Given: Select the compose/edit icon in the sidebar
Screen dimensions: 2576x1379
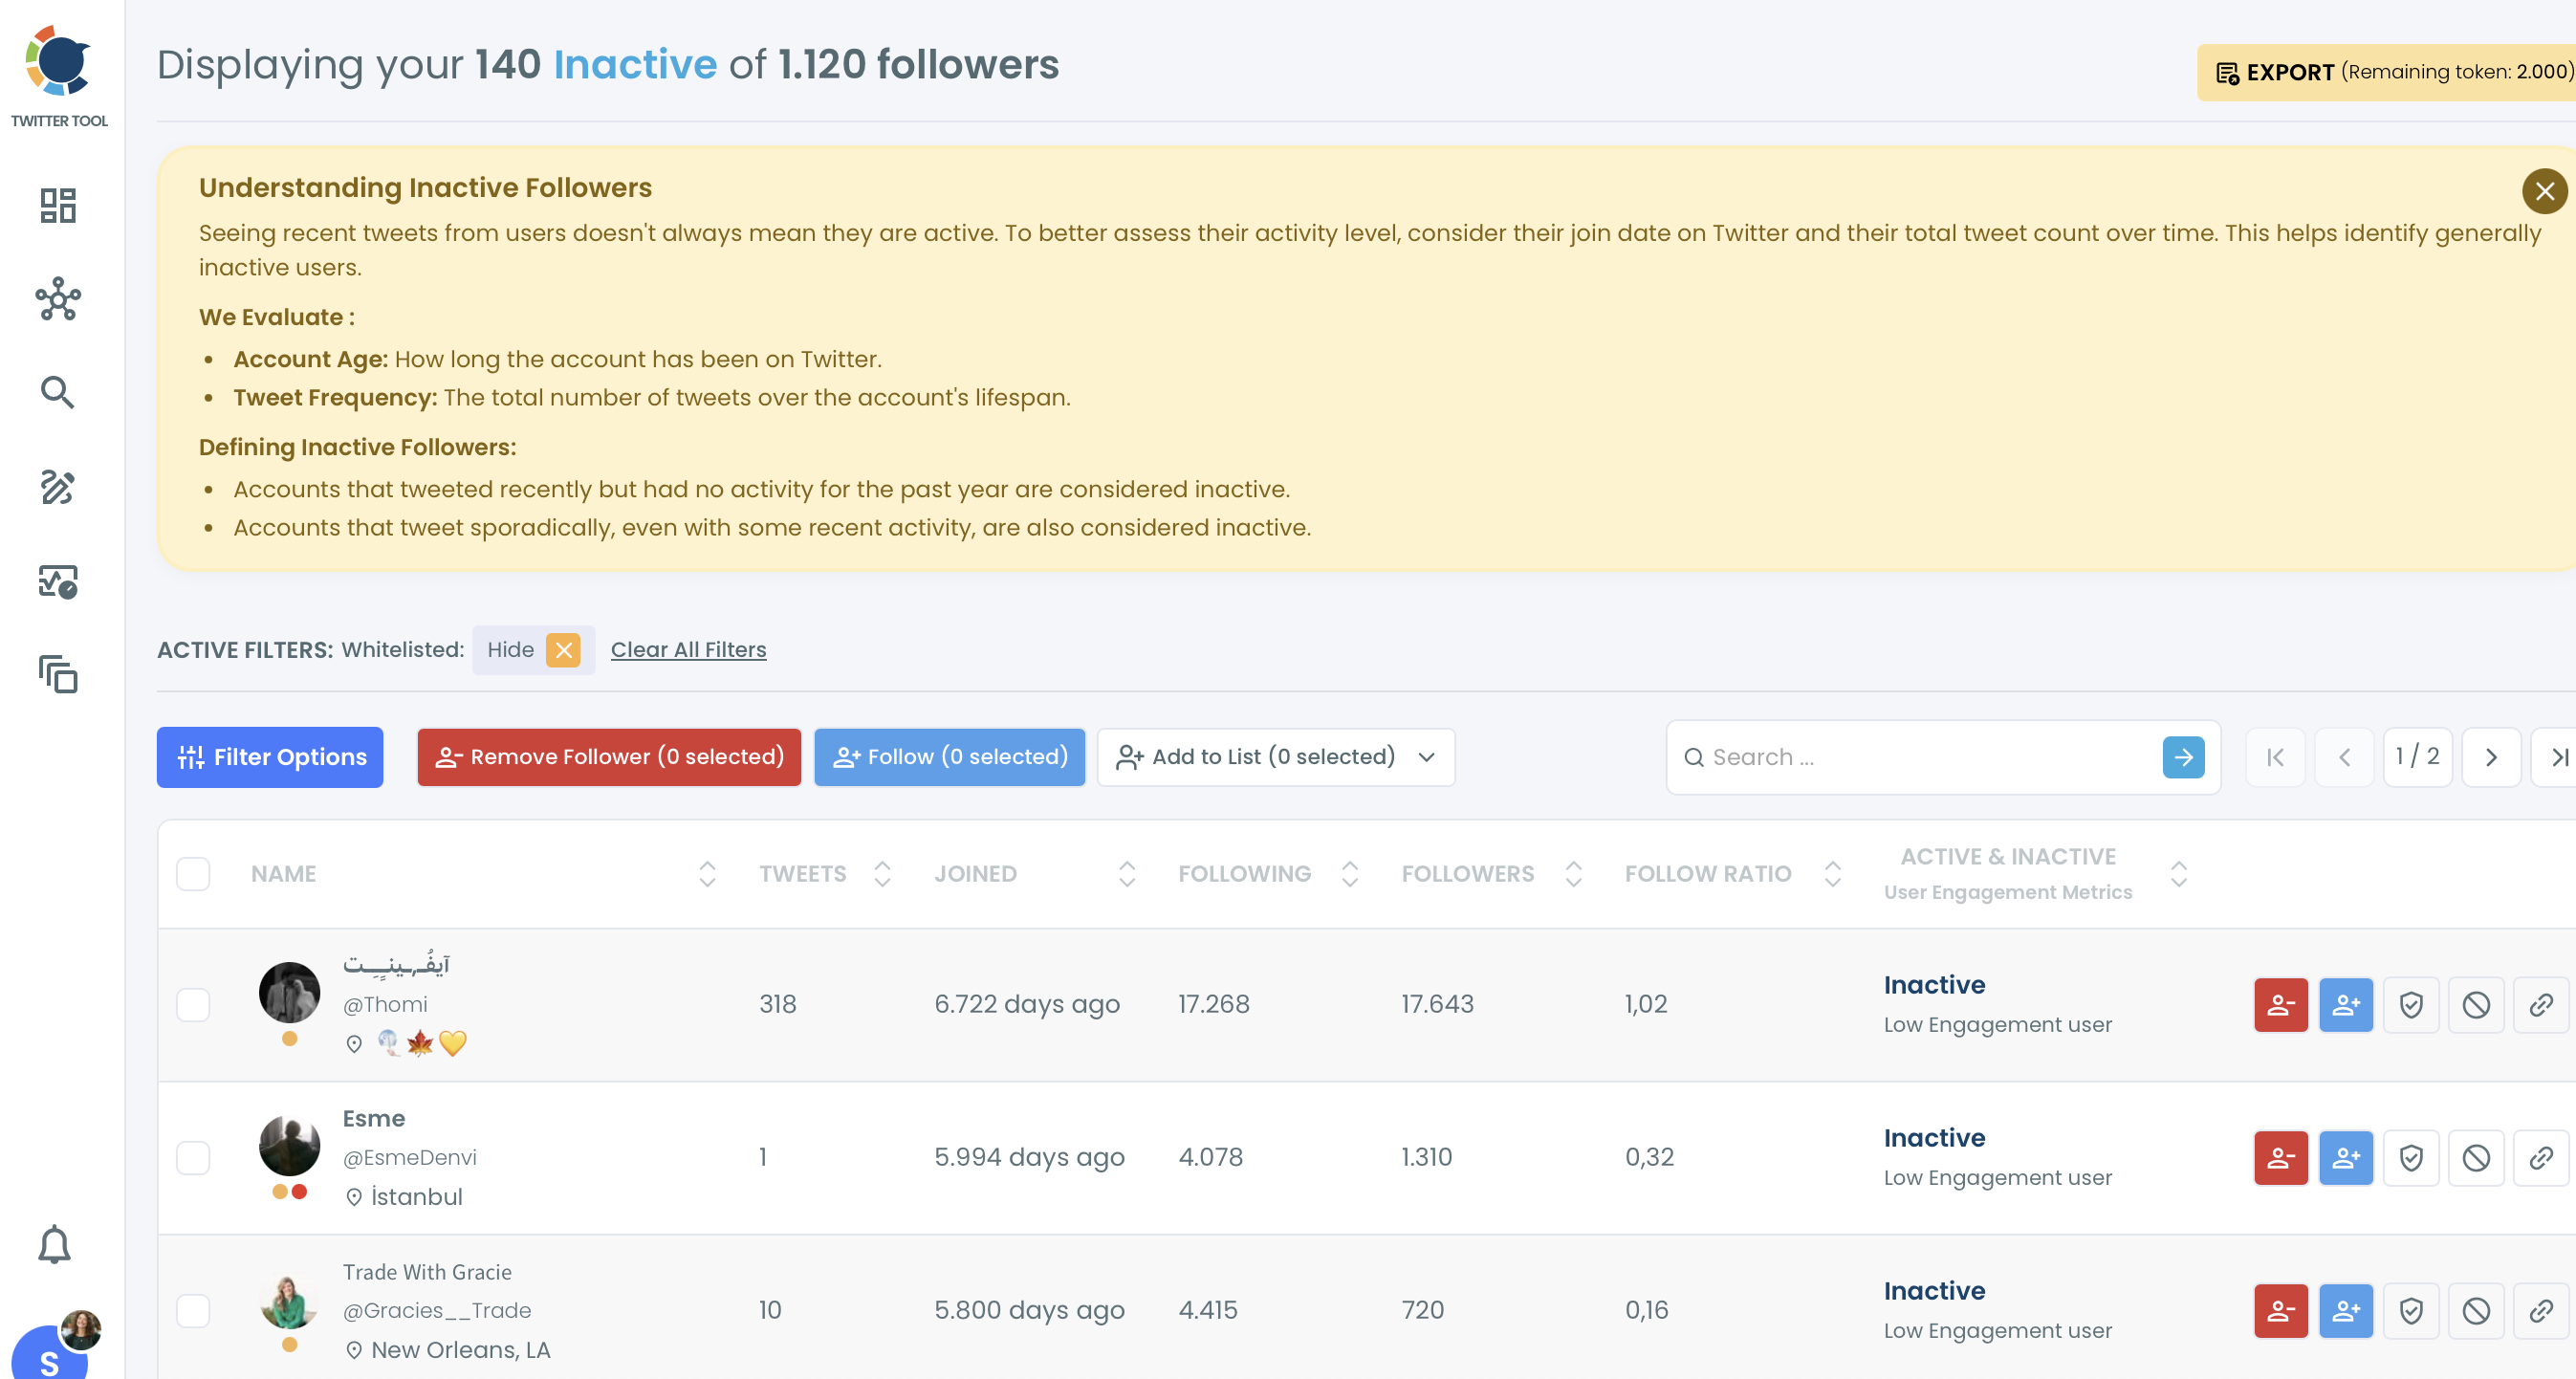Looking at the screenshot, I should [57, 487].
